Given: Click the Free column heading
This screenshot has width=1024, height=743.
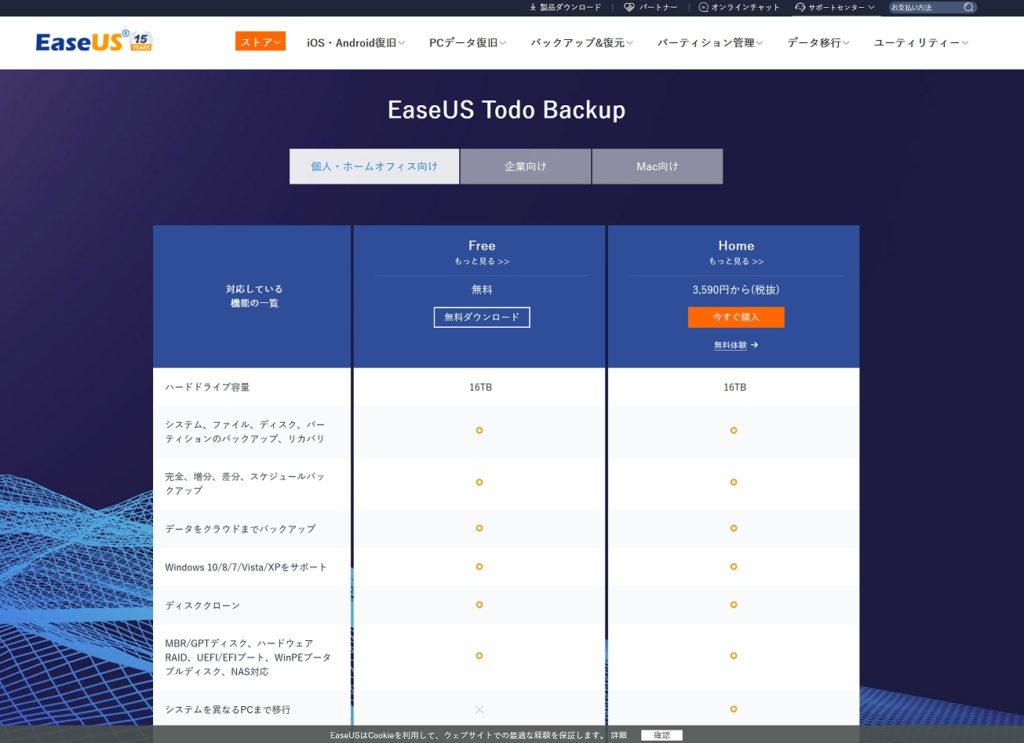Looking at the screenshot, I should [x=482, y=245].
